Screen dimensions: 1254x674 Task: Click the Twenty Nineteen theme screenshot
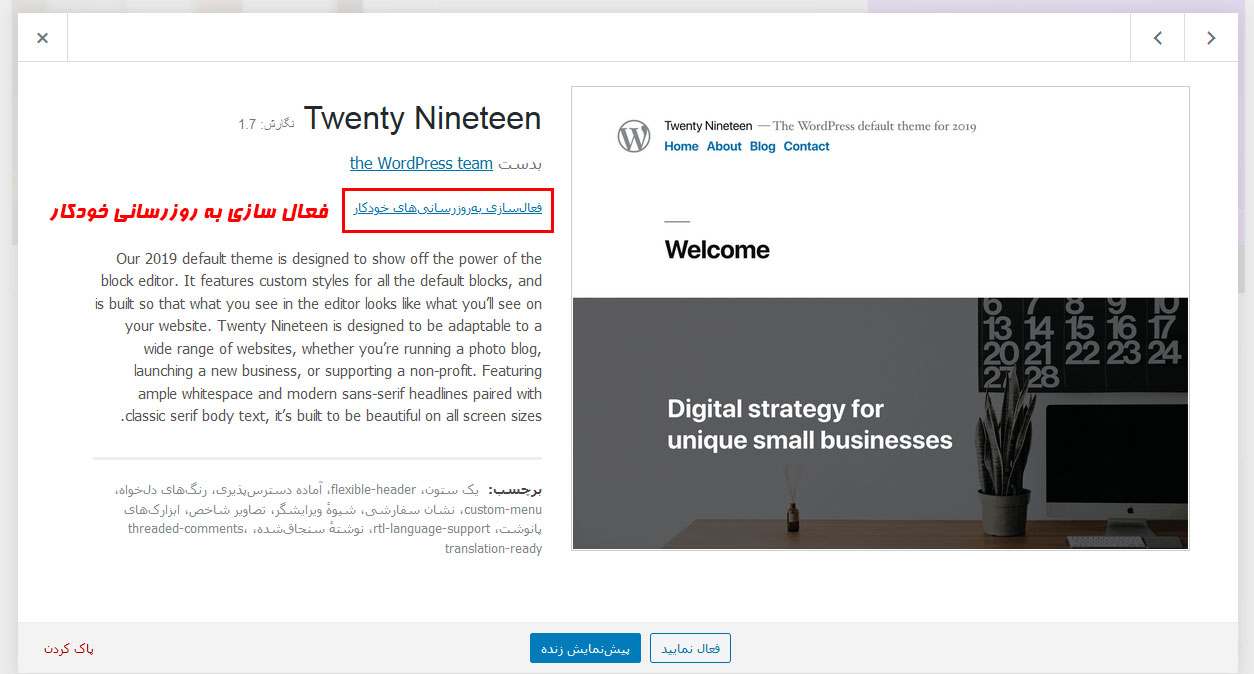[880, 318]
